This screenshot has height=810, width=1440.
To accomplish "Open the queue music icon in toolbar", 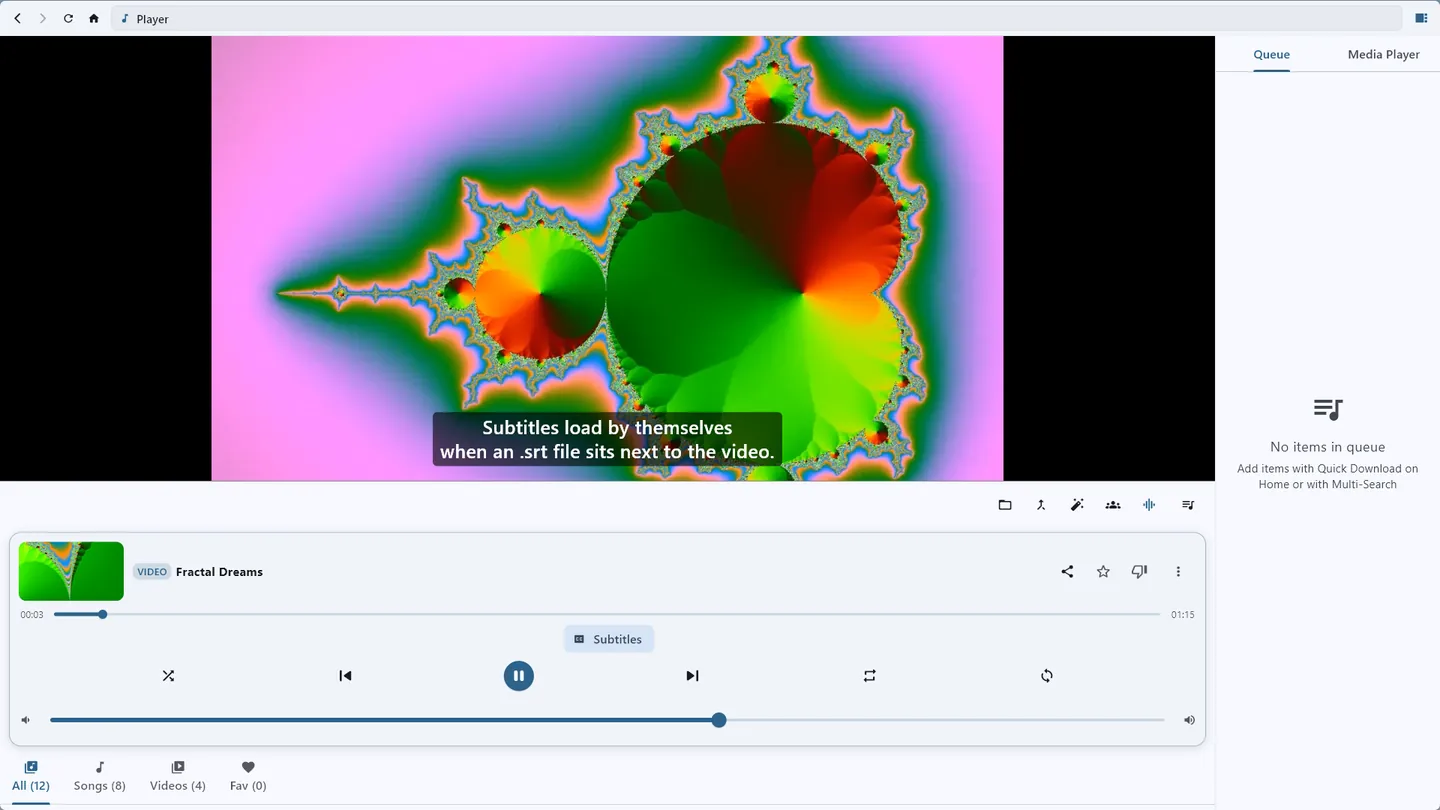I will 1188,505.
